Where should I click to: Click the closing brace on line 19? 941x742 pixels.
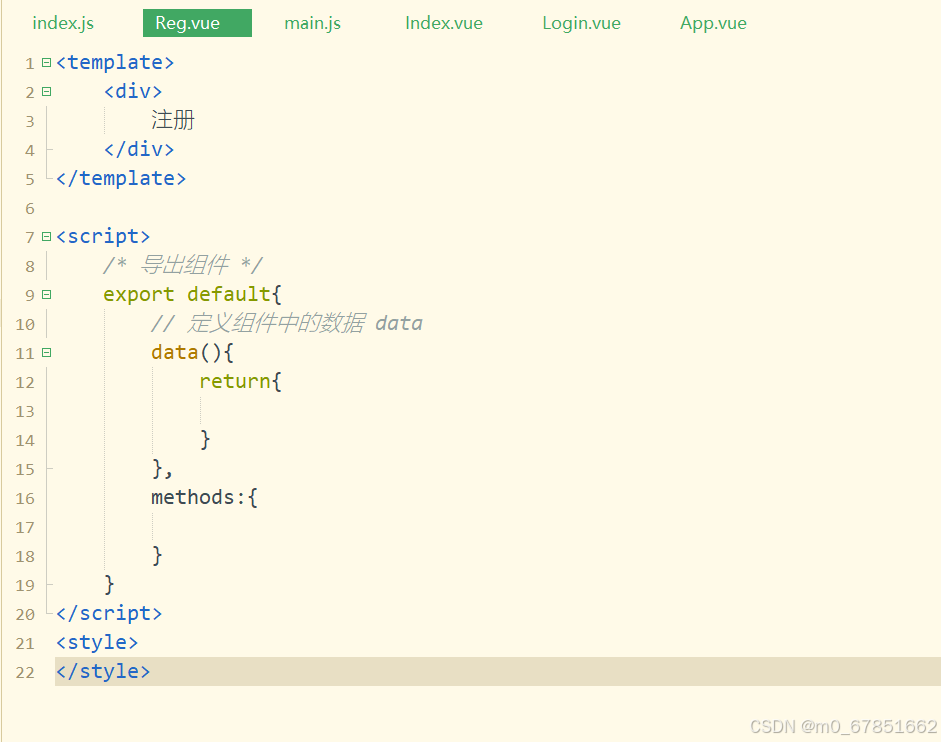coord(109,584)
